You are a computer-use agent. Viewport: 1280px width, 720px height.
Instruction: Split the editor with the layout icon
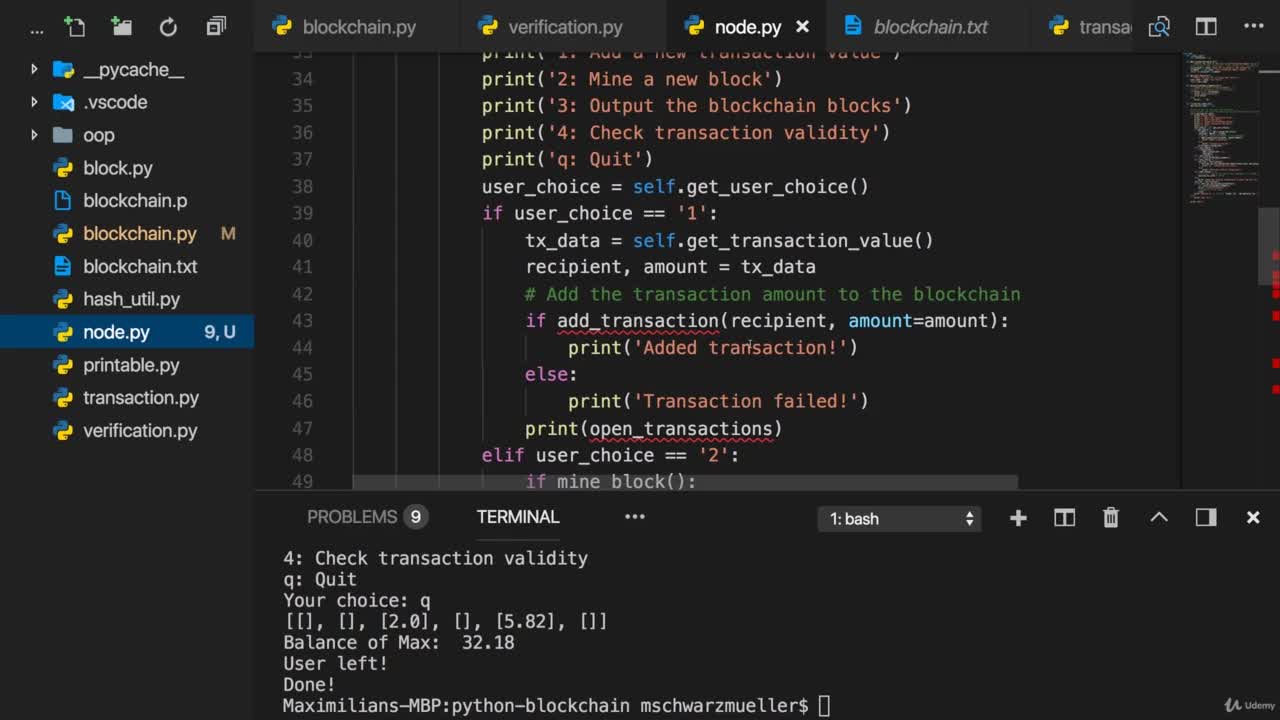pos(1206,27)
